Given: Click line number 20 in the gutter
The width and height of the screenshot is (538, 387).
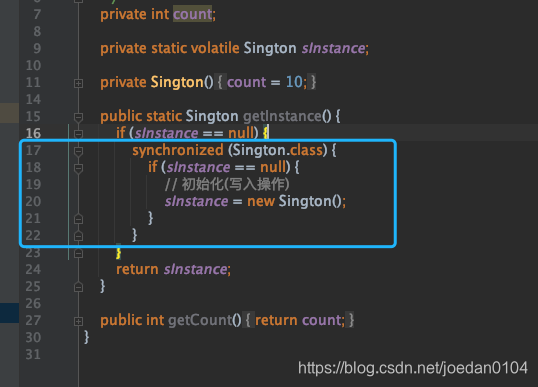Looking at the screenshot, I should click(x=33, y=201).
